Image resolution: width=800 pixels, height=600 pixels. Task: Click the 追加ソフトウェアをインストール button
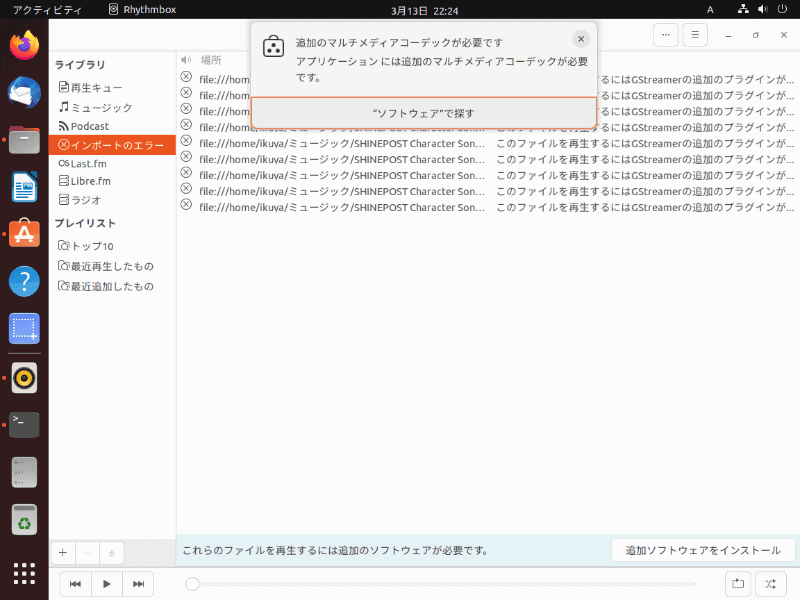point(703,549)
